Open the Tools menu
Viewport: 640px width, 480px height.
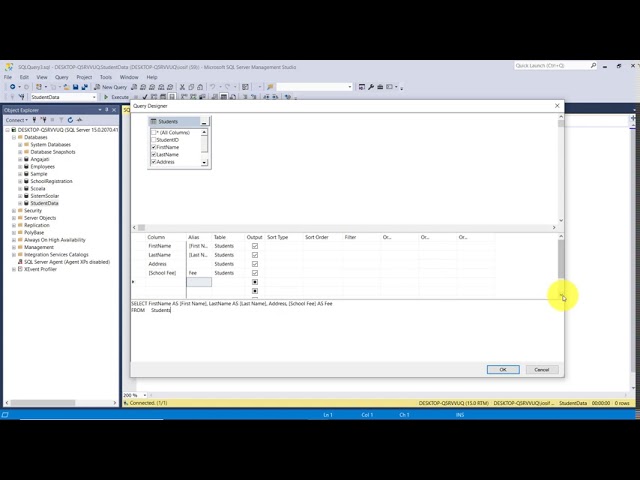(106, 77)
